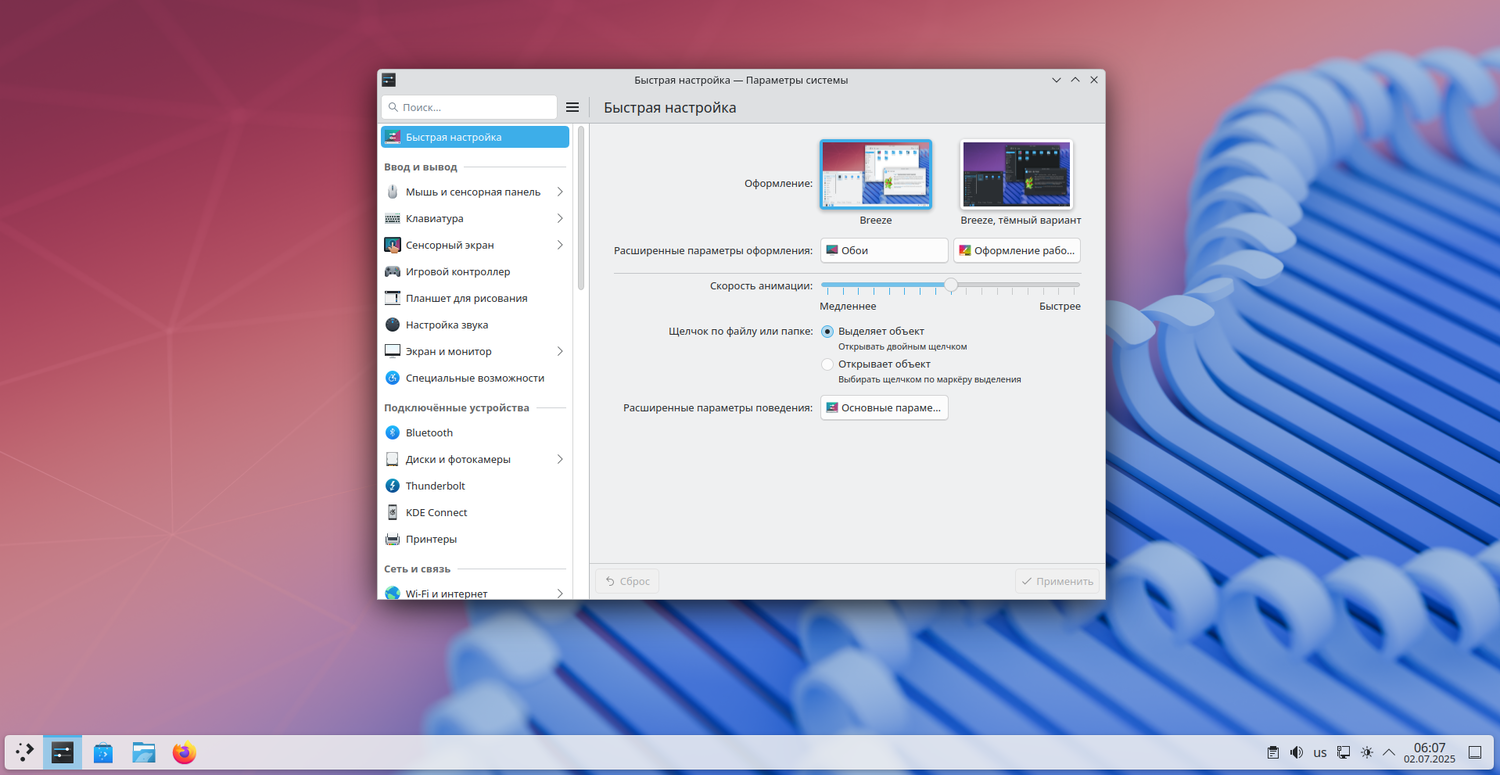
Task: Open the Оформление рабо... button
Action: pos(1017,250)
